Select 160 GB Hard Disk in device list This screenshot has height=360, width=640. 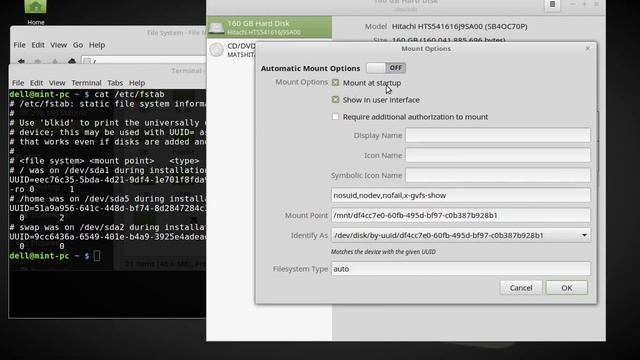[269, 27]
